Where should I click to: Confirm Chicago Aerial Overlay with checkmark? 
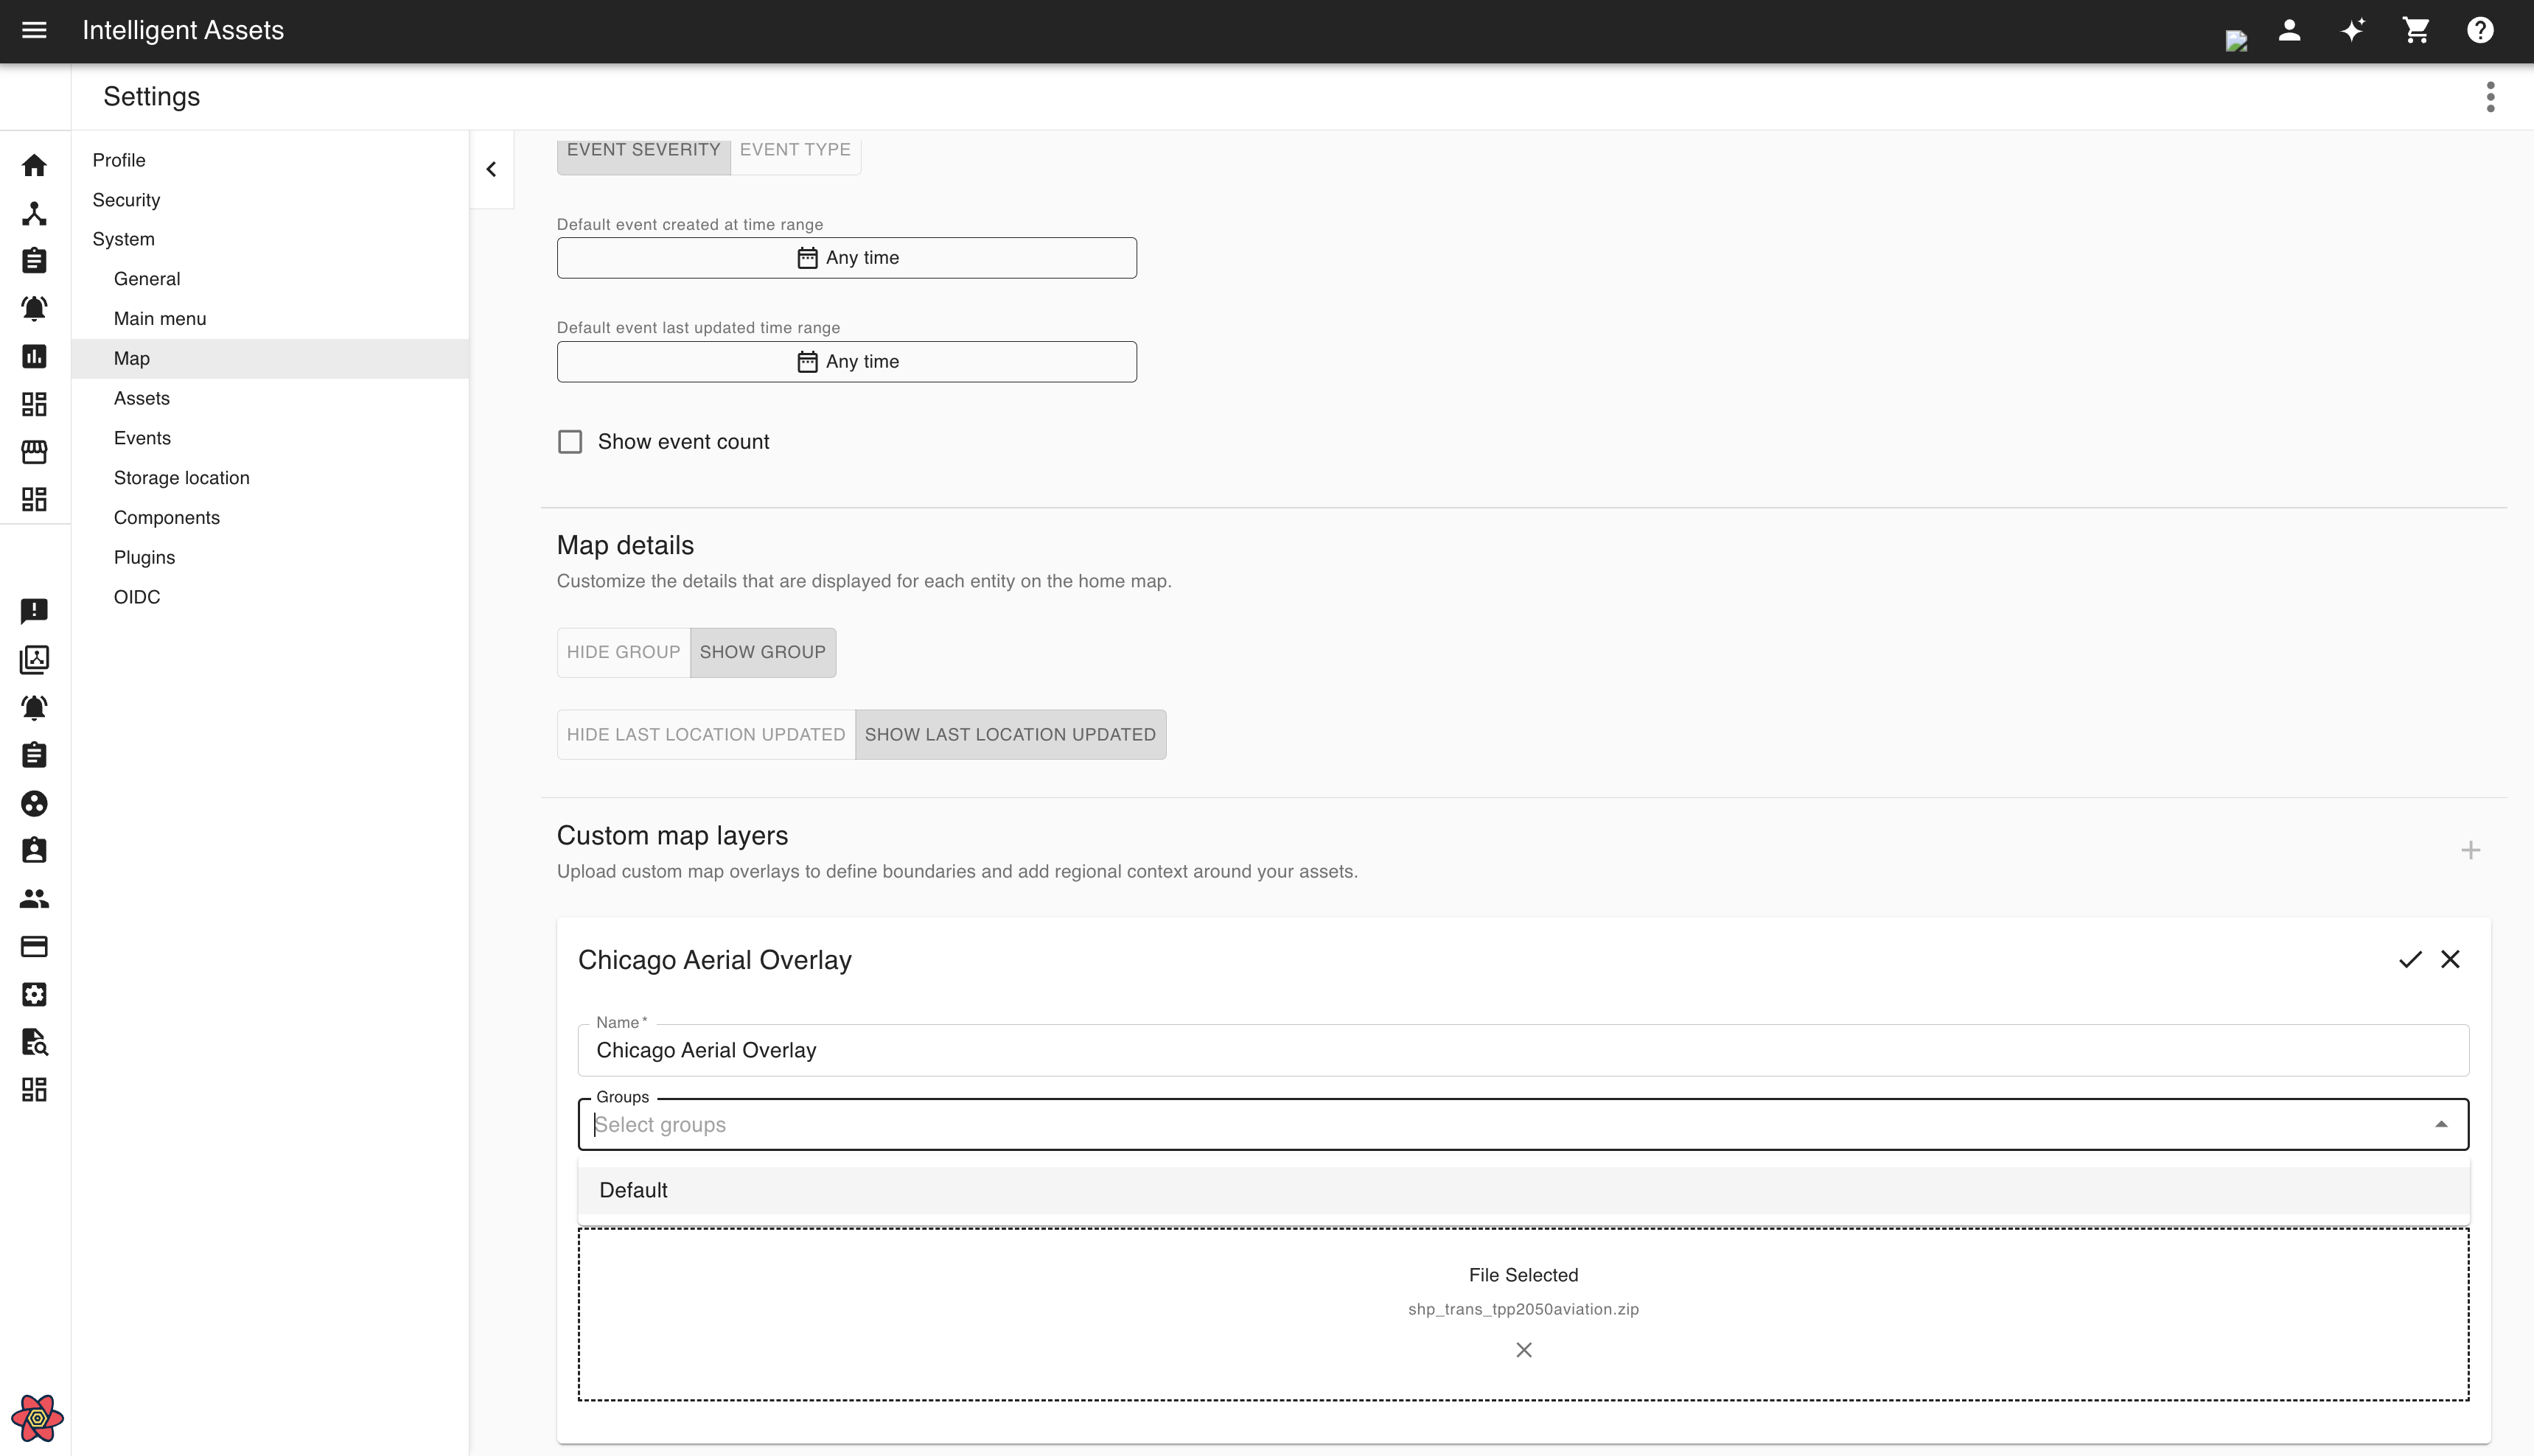point(2410,960)
